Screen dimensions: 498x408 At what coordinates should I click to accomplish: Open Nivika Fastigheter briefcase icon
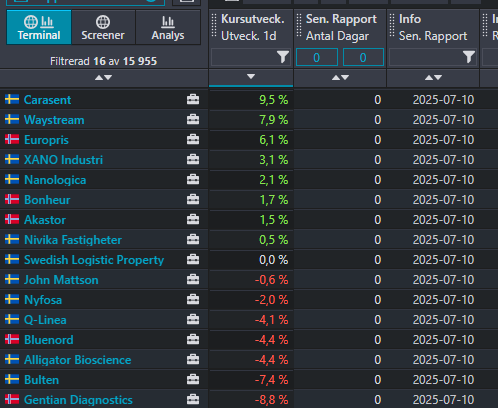click(193, 239)
